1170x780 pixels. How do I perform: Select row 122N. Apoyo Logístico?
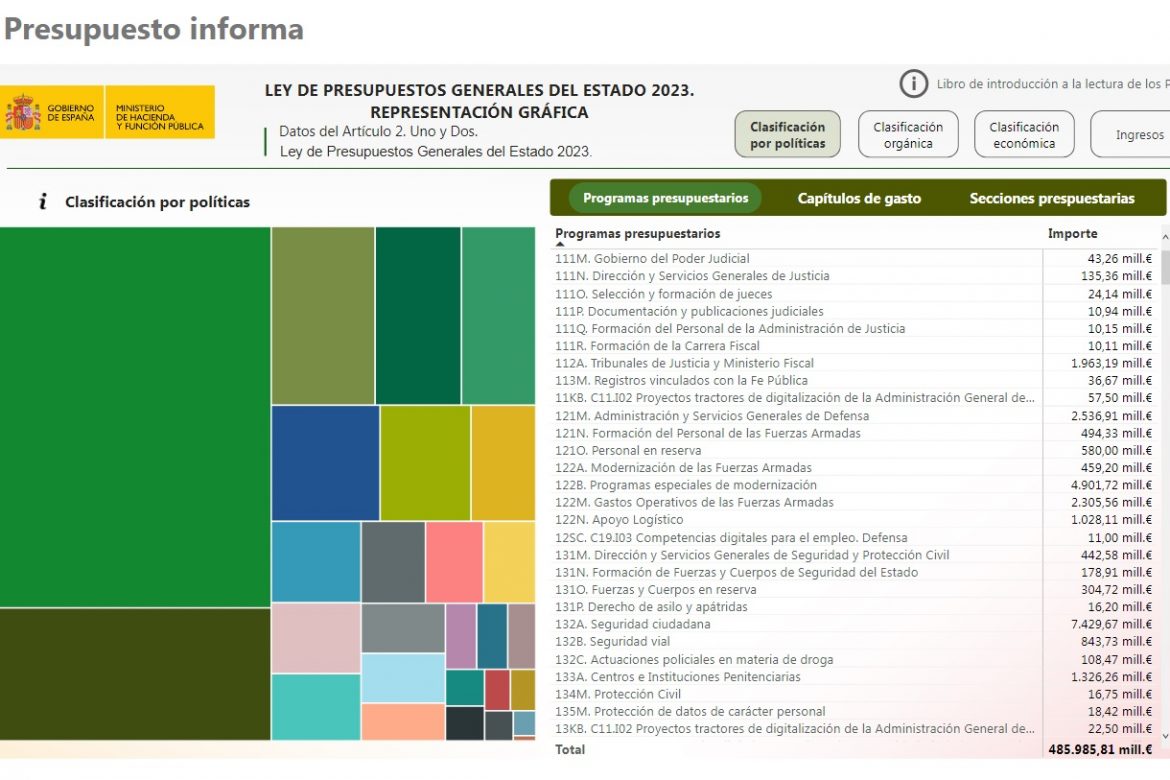point(855,520)
